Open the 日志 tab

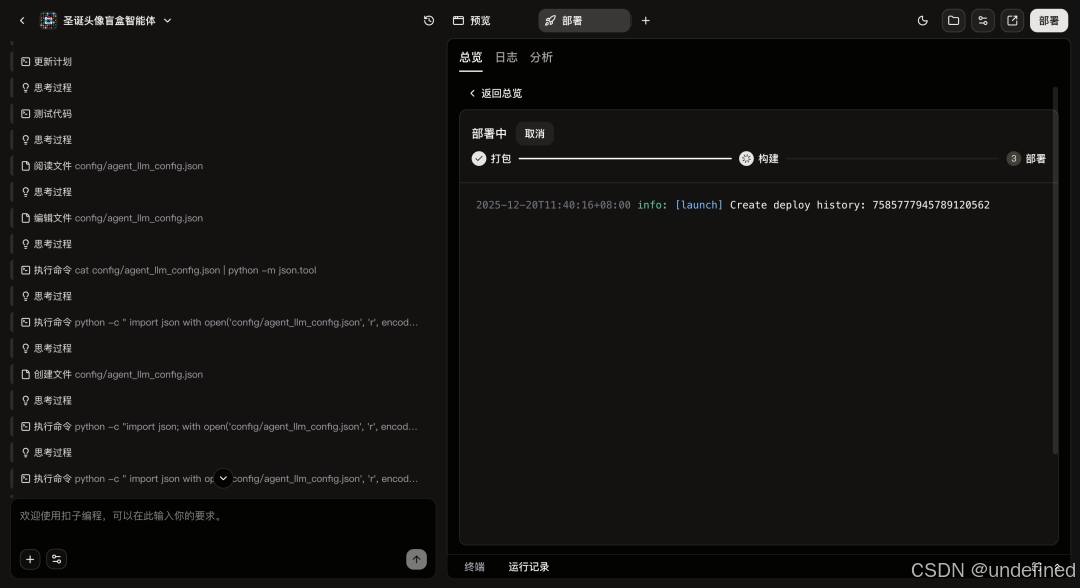point(506,58)
